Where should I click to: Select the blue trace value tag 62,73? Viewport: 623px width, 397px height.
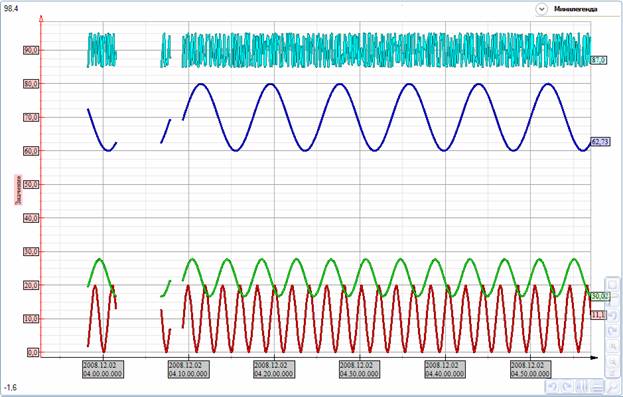click(600, 142)
